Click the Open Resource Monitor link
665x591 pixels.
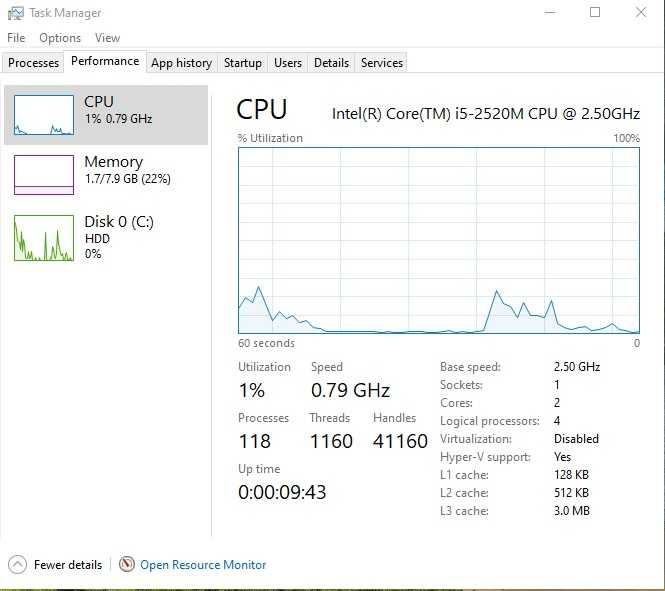click(x=203, y=565)
